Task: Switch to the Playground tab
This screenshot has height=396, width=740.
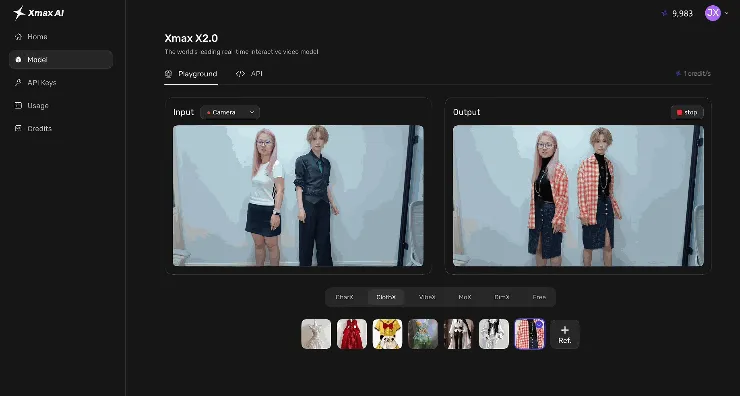Action: point(191,74)
